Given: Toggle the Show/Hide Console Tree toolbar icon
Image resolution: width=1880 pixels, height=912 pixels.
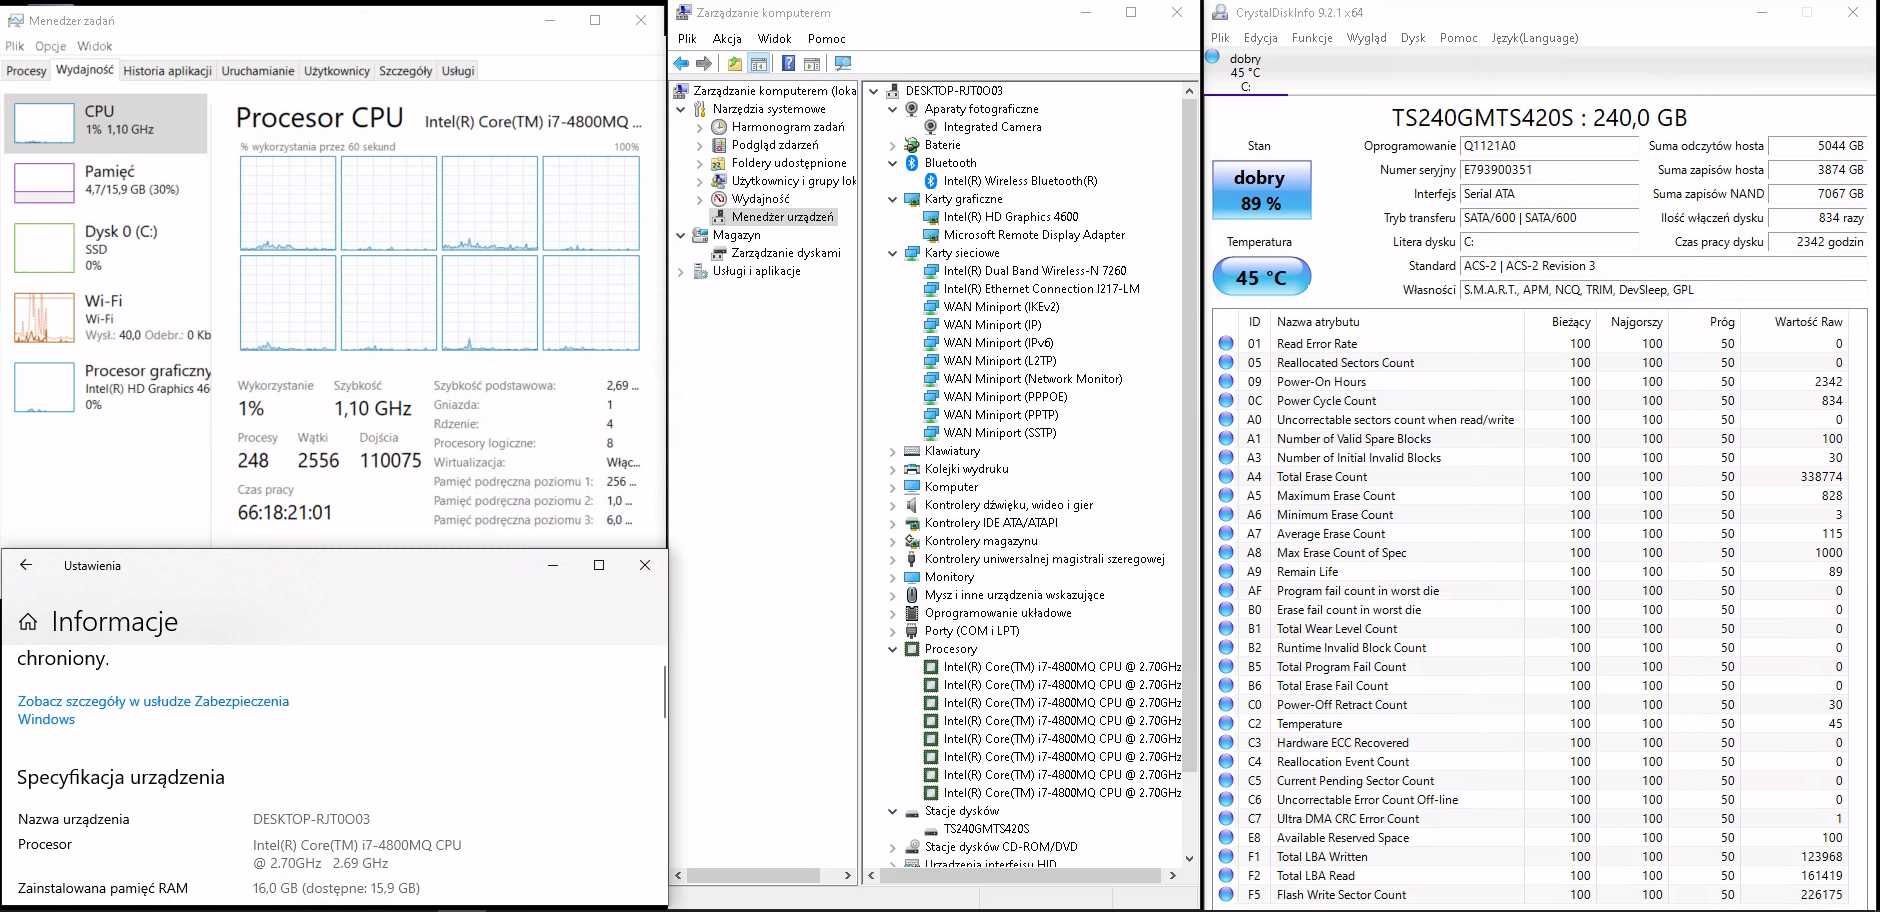Looking at the screenshot, I should (759, 64).
